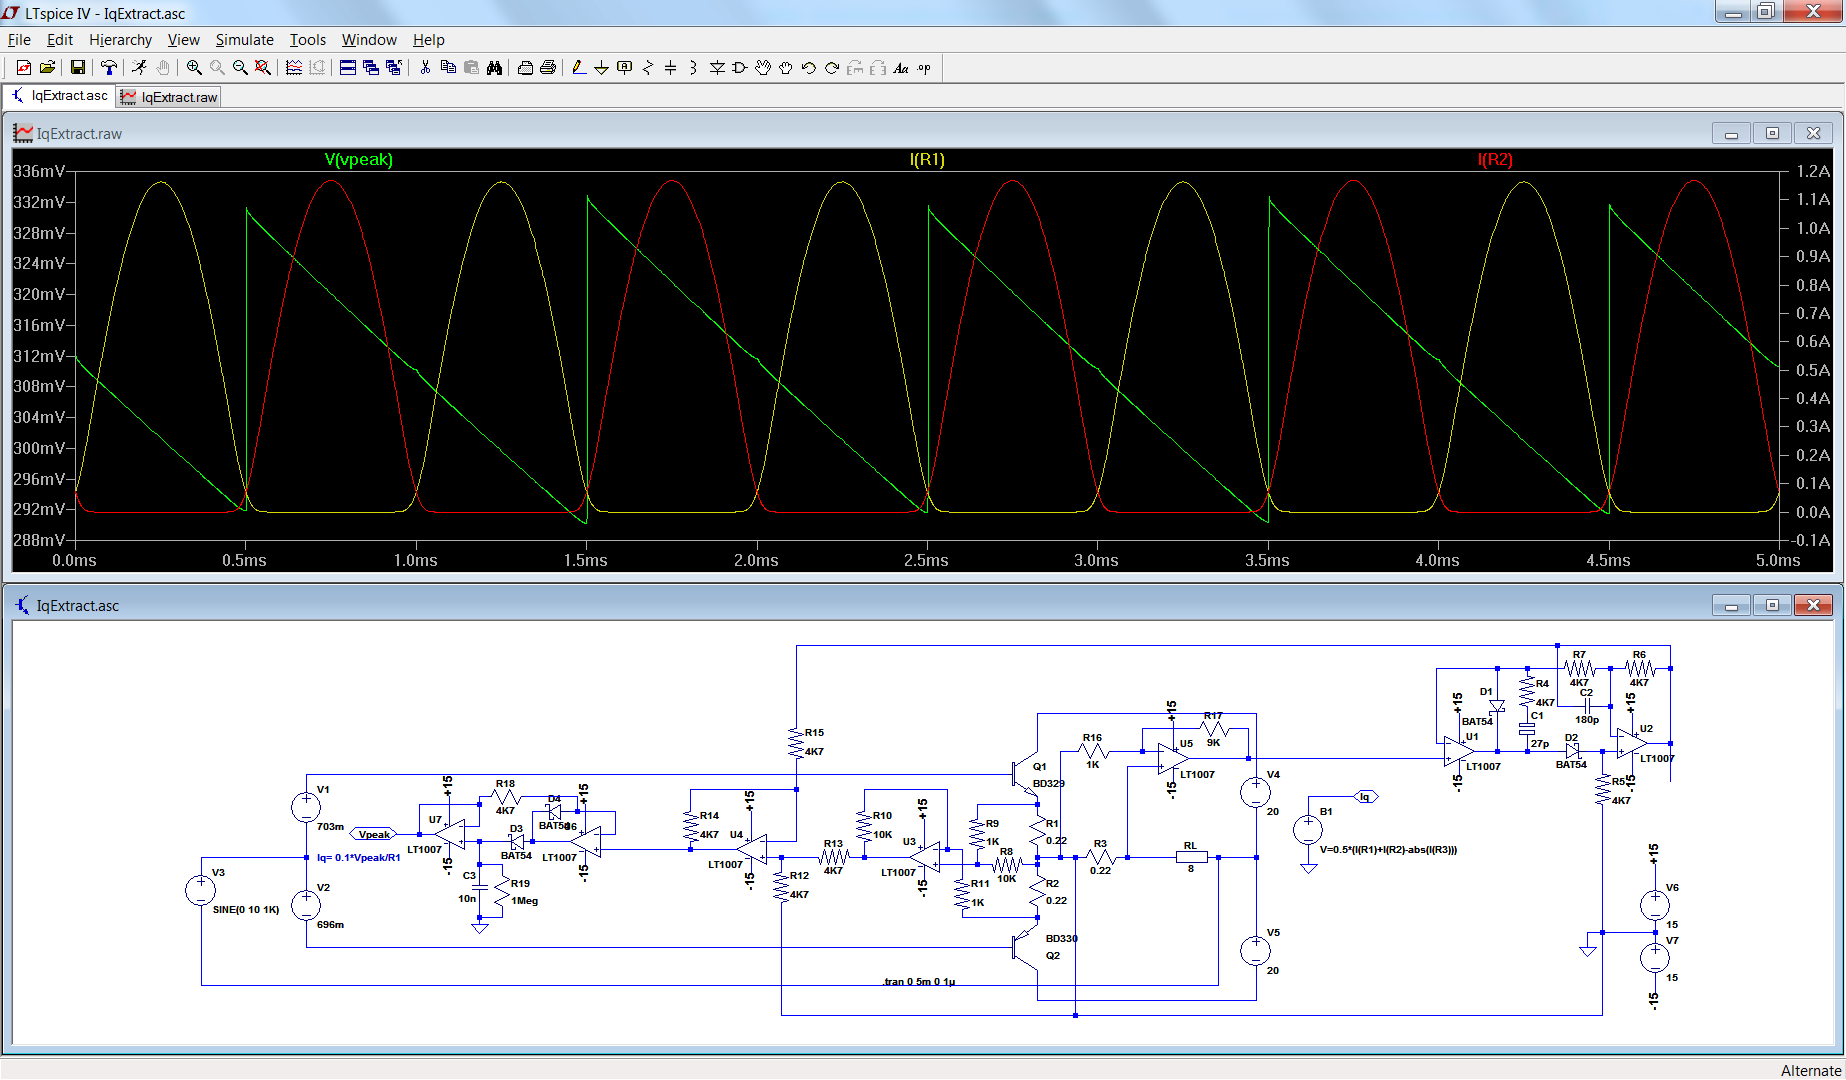The image size is (1846, 1080).
Task: Tile windows horizontally icon
Action: point(348,67)
